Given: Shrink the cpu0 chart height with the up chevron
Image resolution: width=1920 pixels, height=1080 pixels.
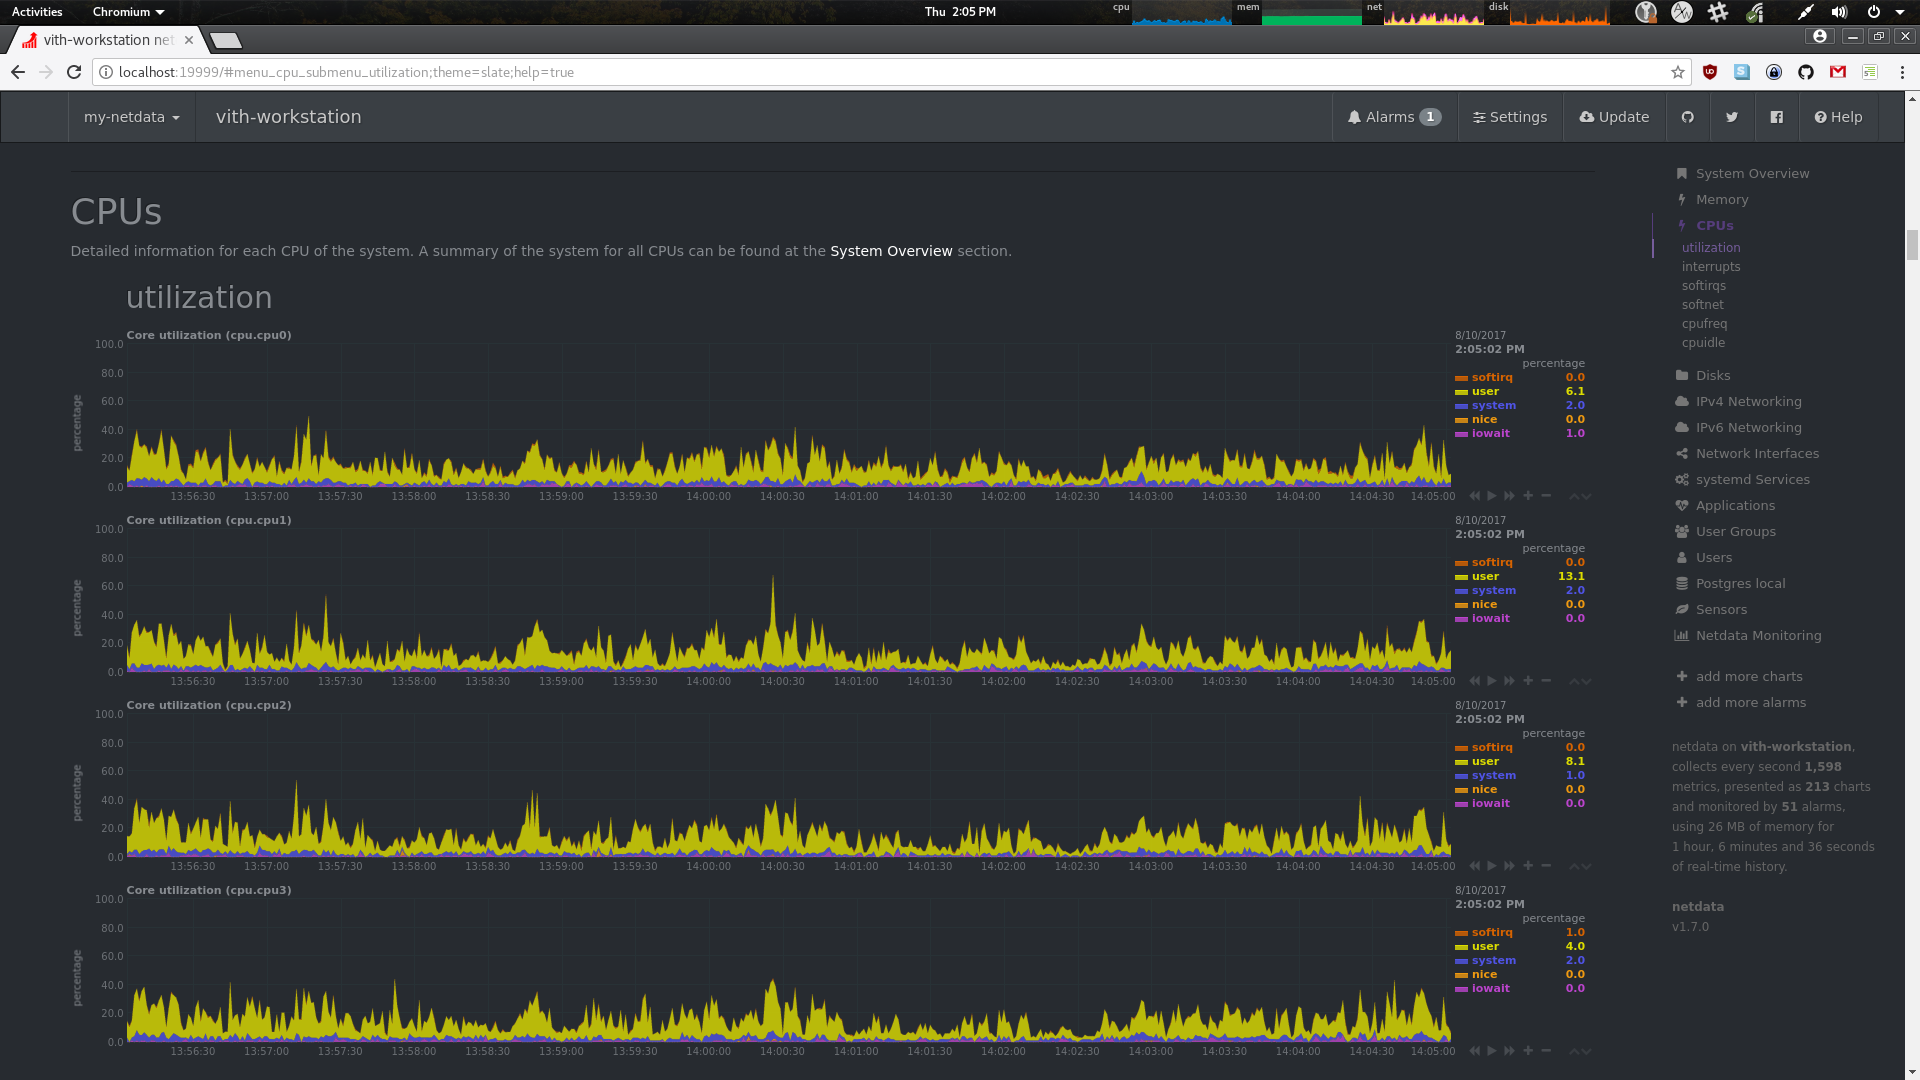Looking at the screenshot, I should coord(1574,495).
